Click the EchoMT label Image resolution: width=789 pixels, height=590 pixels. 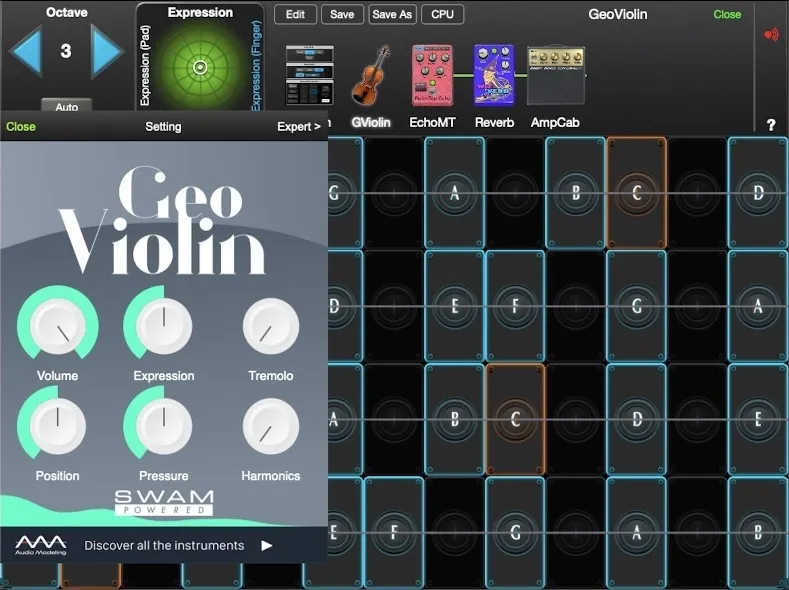432,123
